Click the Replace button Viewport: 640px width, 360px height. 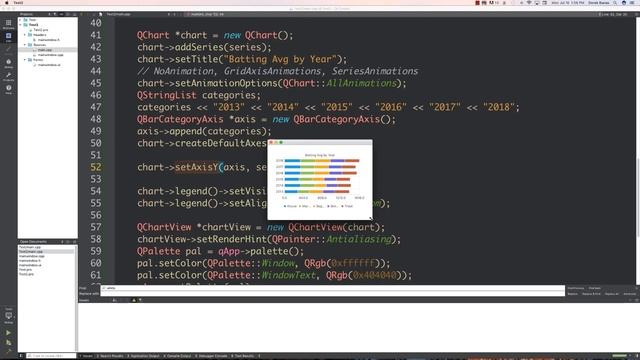click(x=573, y=294)
